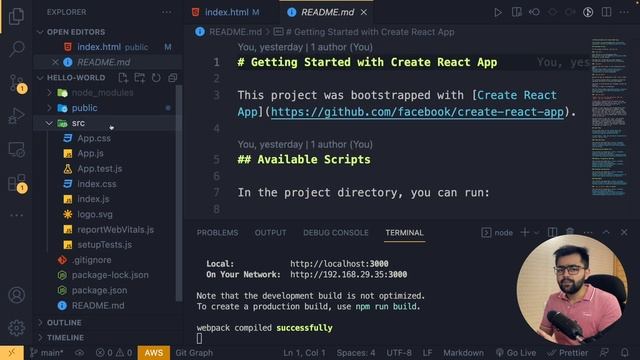Create a new terminal with plus icon
Image resolution: width=640 pixels, height=360 pixels.
(x=524, y=232)
